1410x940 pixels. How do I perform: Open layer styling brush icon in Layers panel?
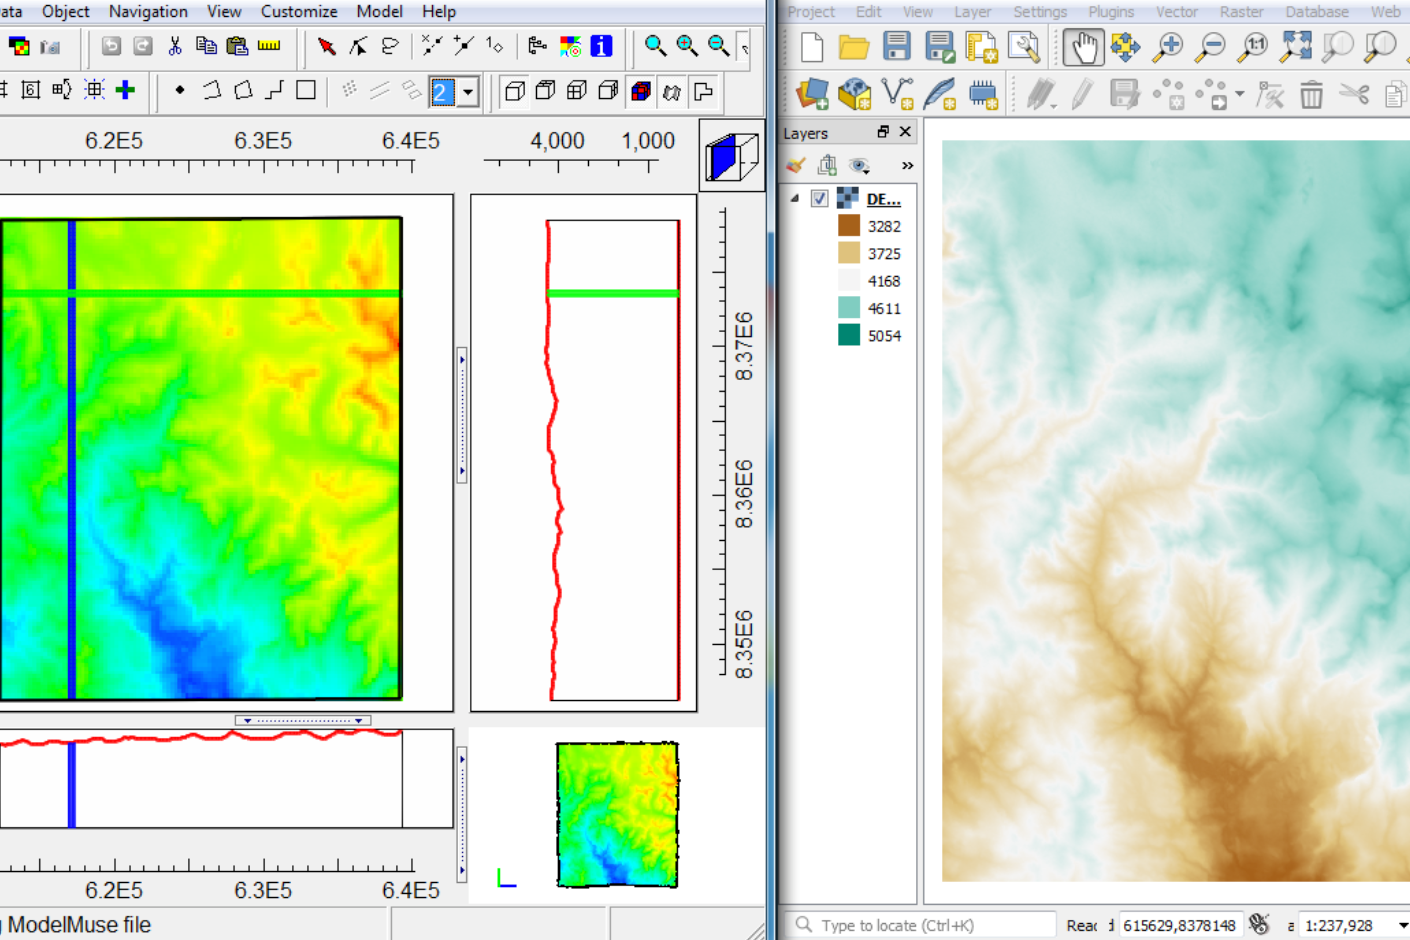tap(795, 165)
